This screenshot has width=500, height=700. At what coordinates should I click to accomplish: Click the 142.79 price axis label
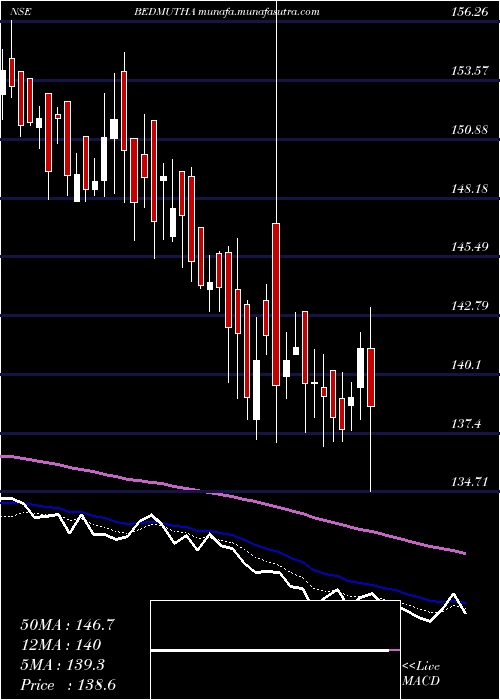click(x=469, y=306)
